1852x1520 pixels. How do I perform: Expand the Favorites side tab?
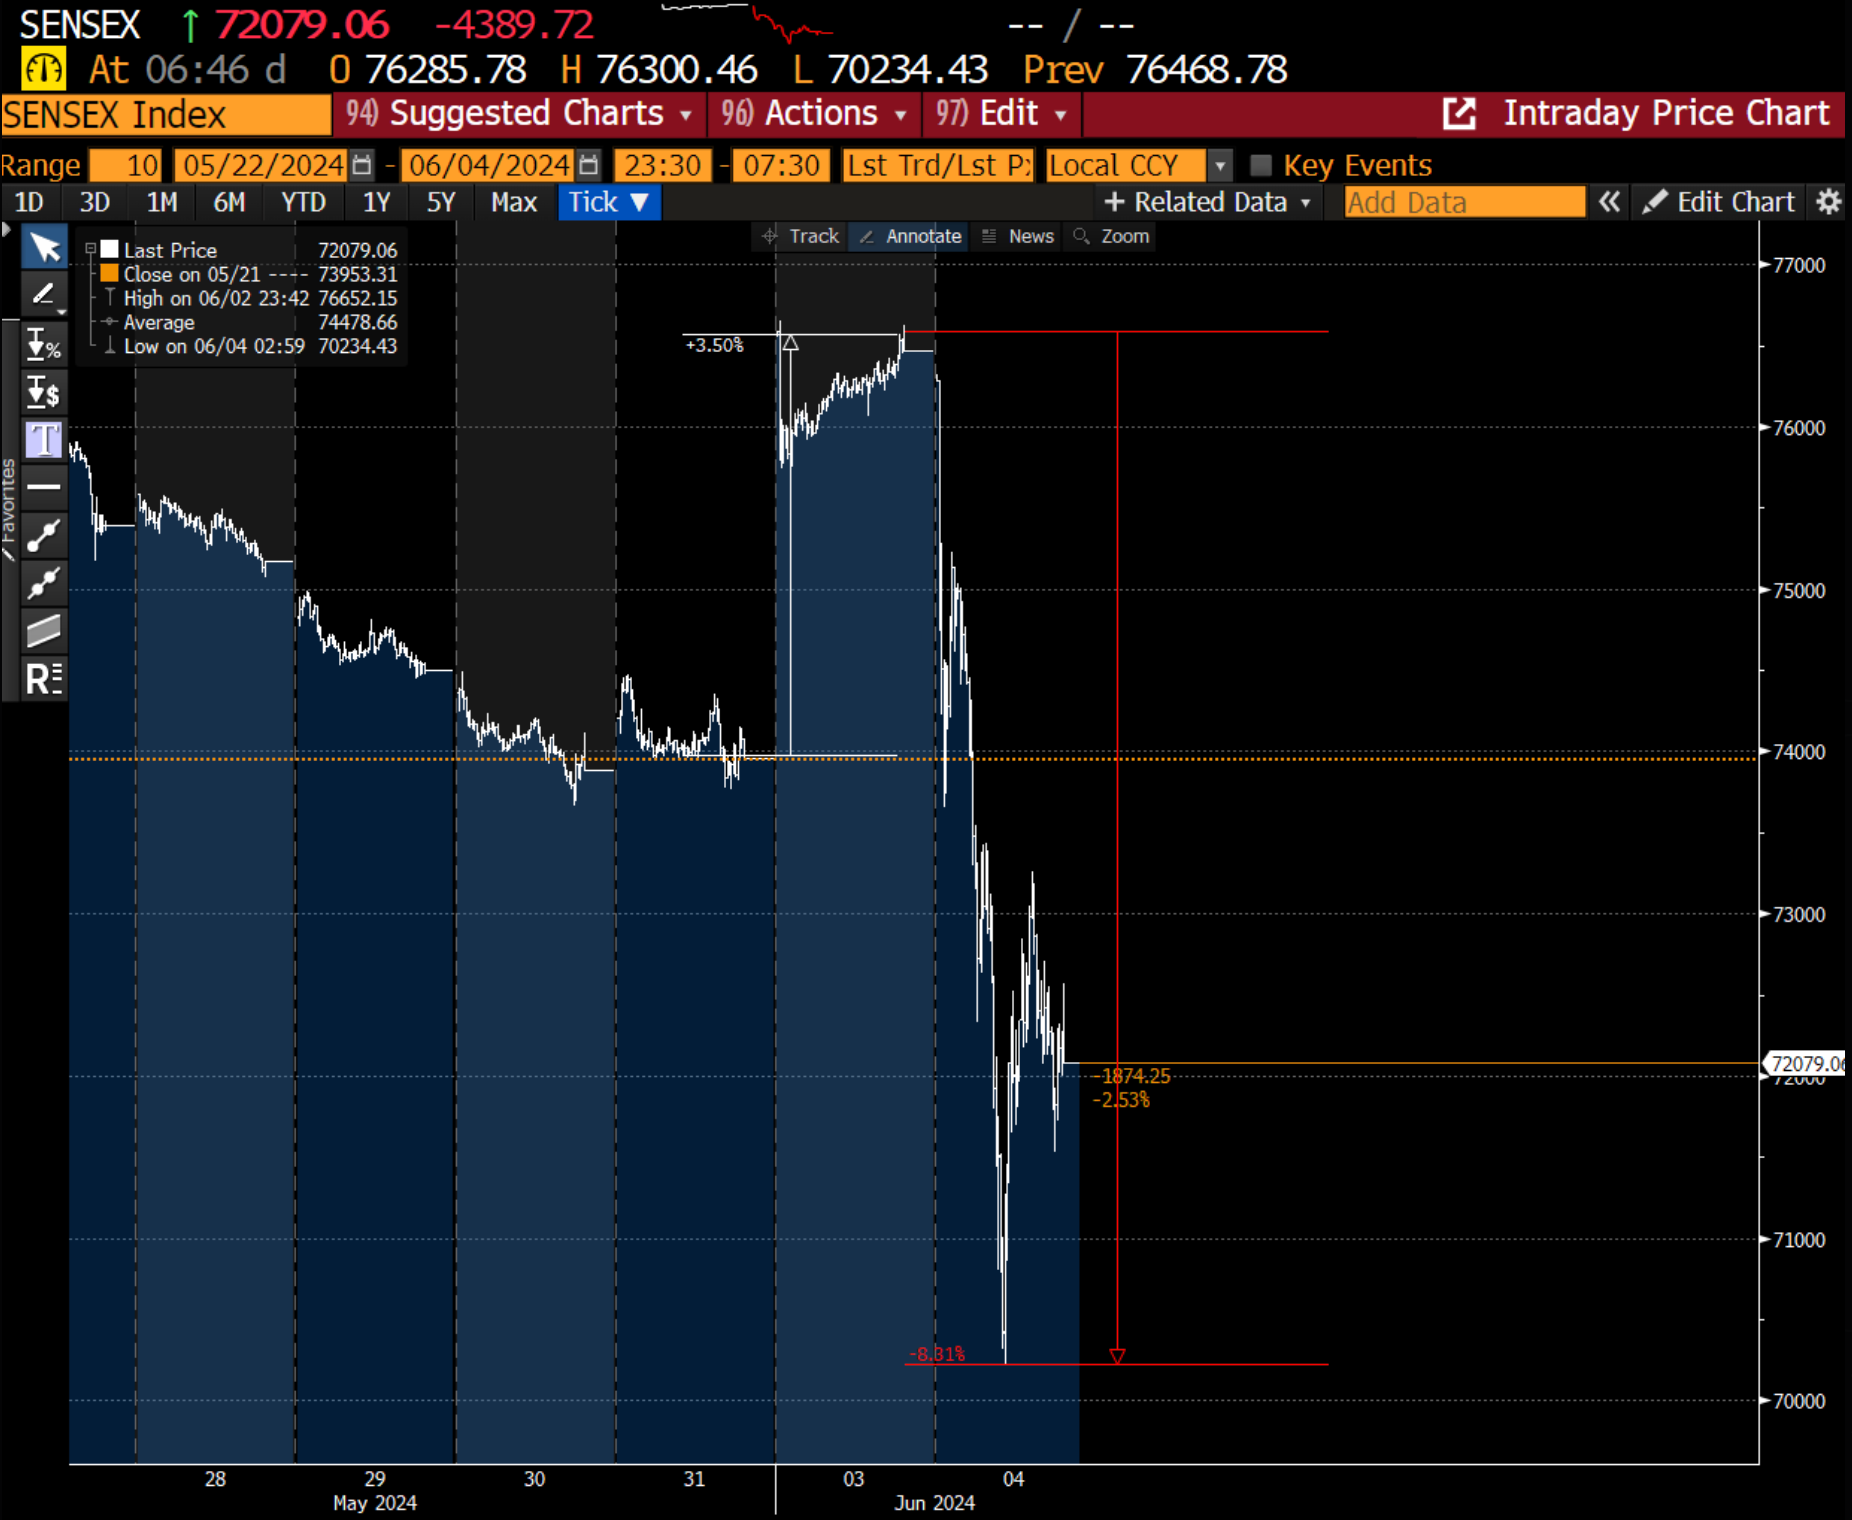coord(9,510)
